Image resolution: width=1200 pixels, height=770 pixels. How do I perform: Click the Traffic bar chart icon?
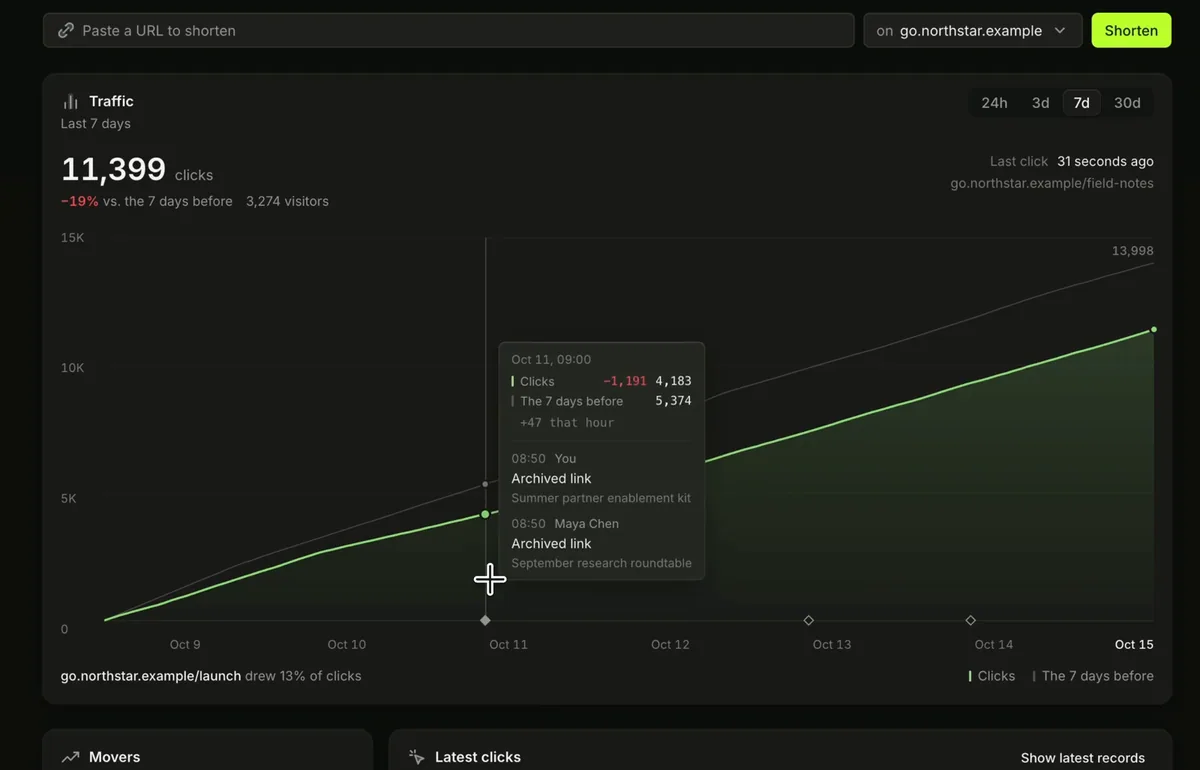point(71,101)
